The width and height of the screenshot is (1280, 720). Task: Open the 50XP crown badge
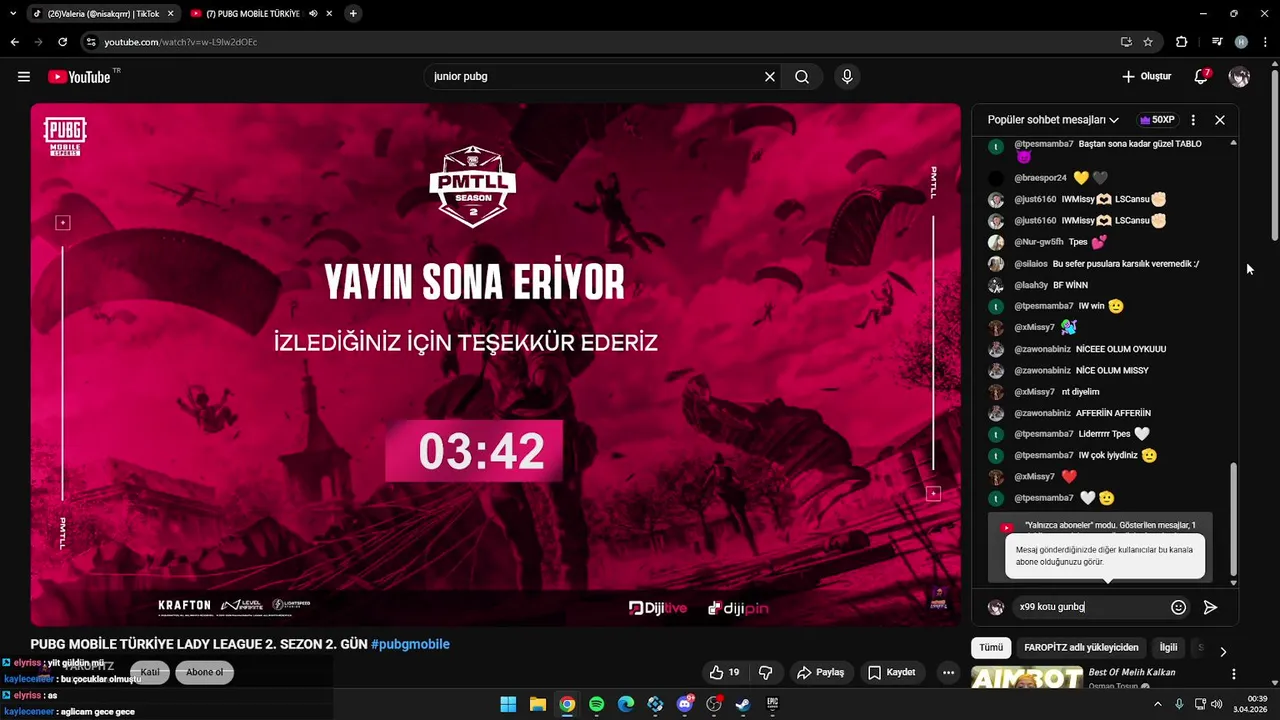[1157, 120]
